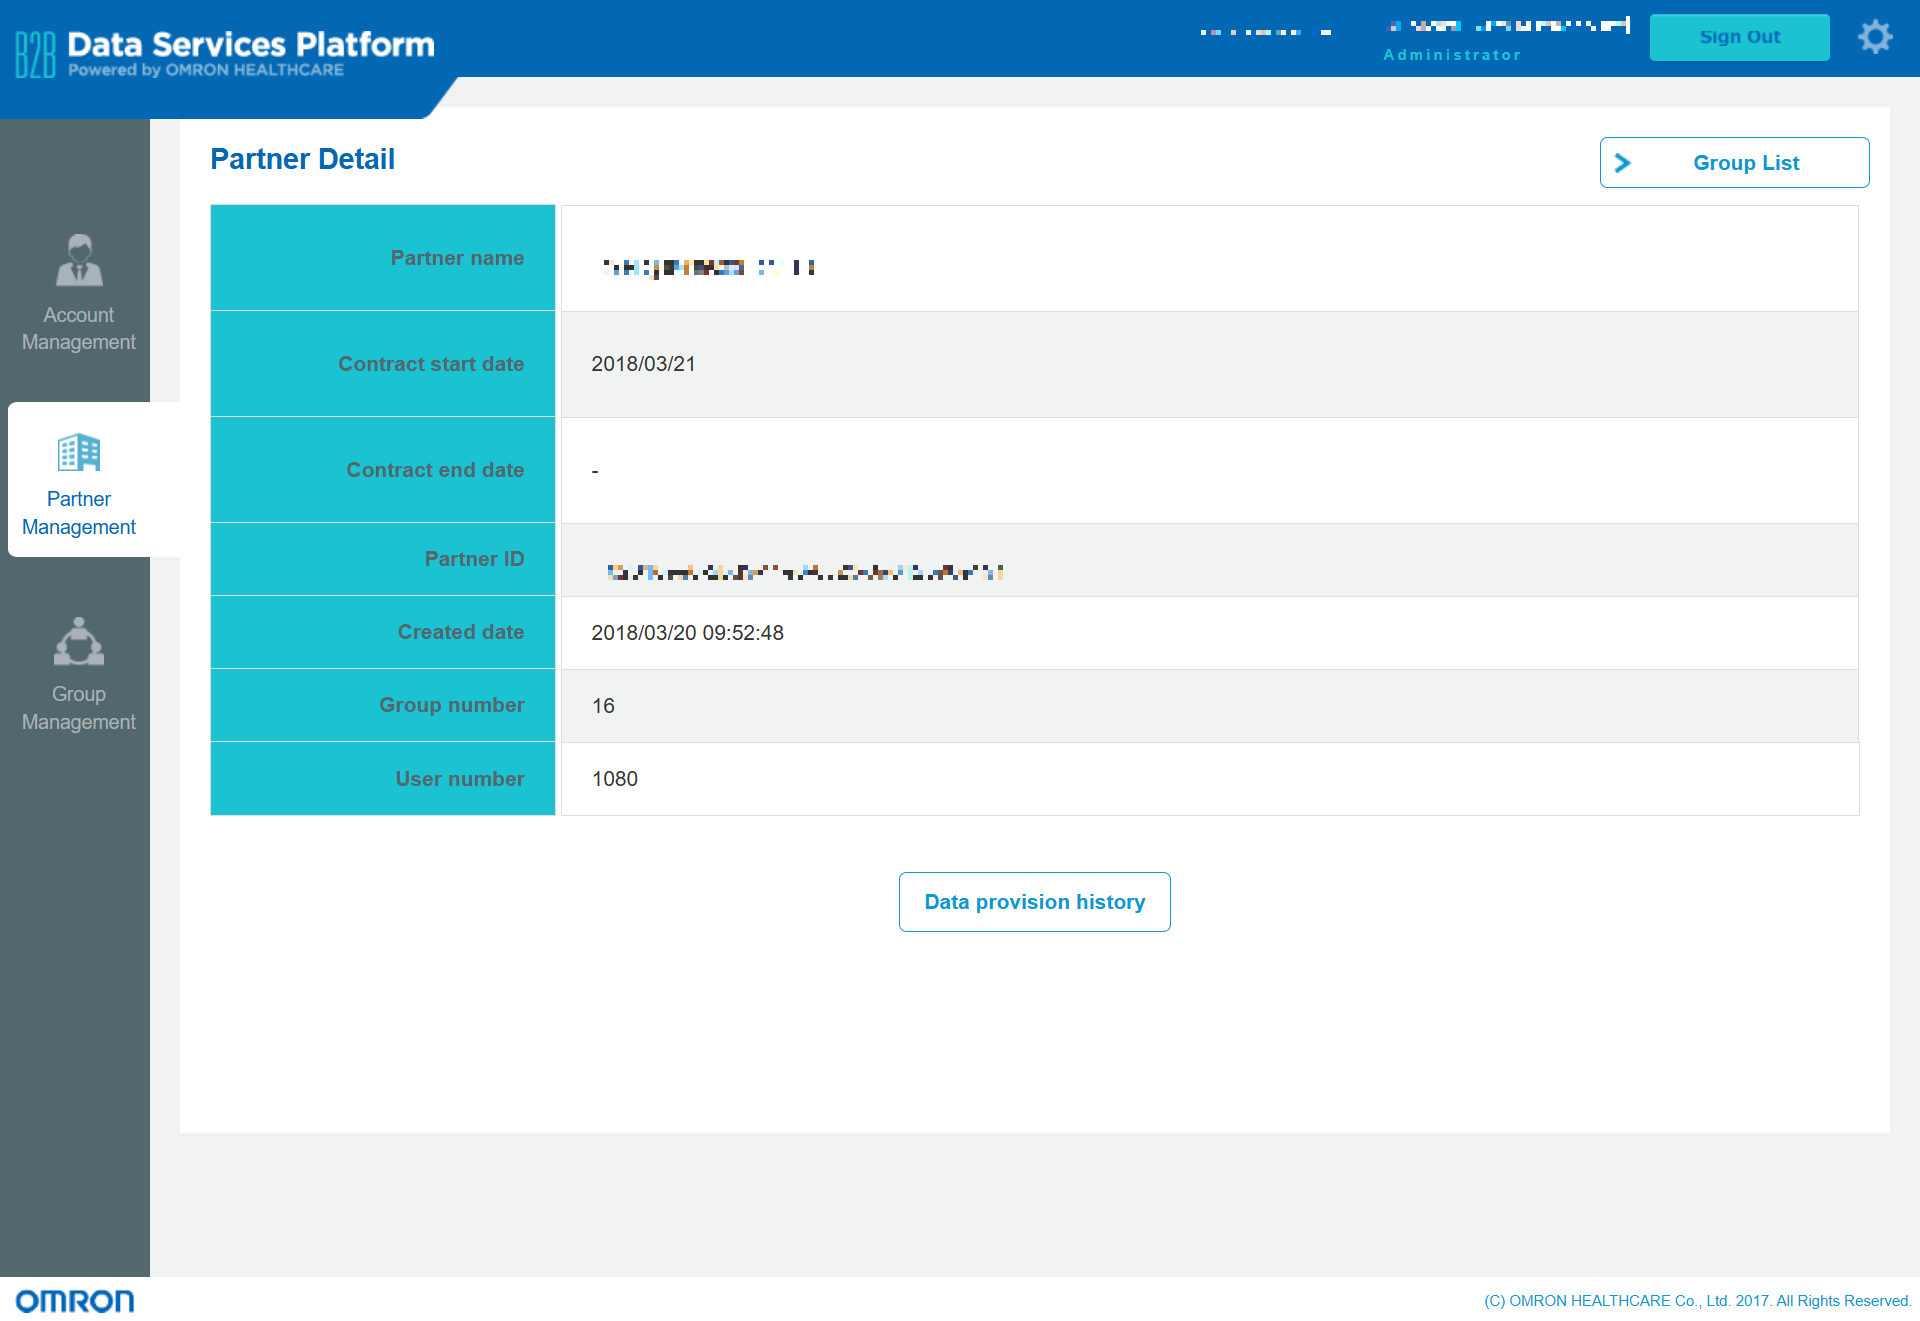Click the Partner ID value
Image resolution: width=1920 pixels, height=1321 pixels.
805,572
